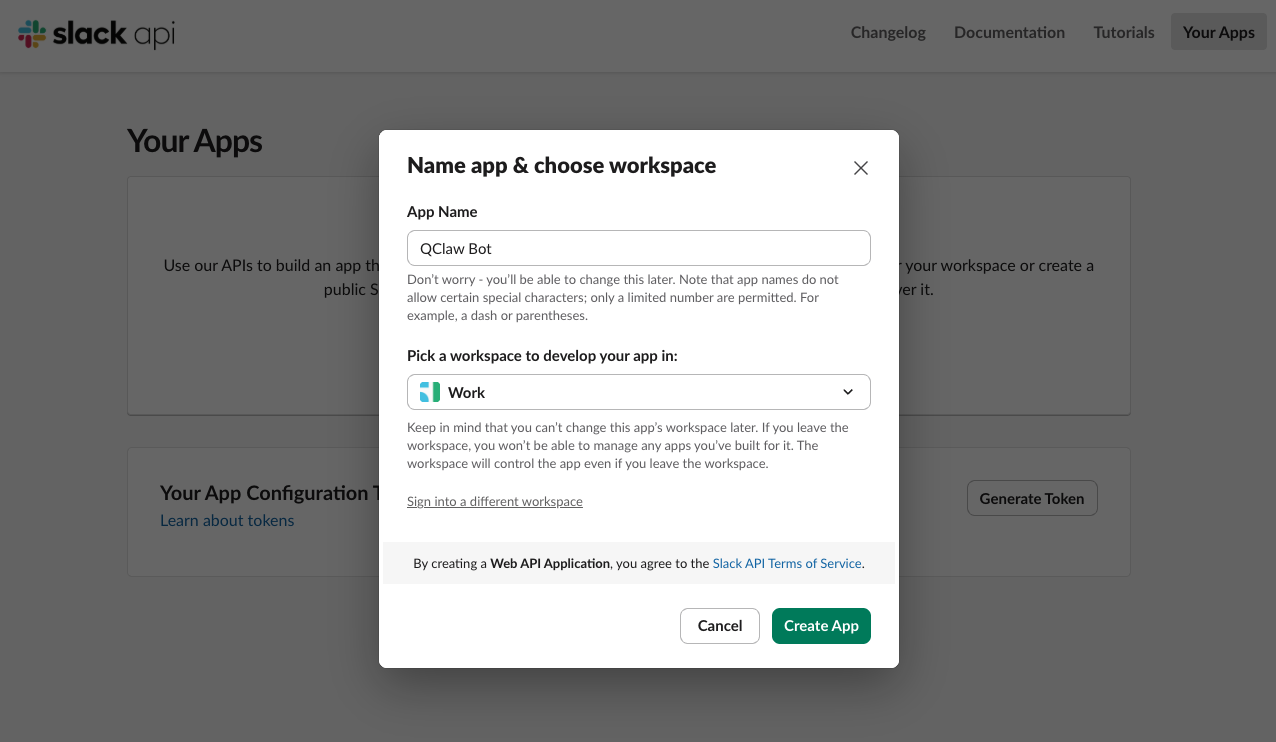Open the Tutorials nav item

(1124, 32)
